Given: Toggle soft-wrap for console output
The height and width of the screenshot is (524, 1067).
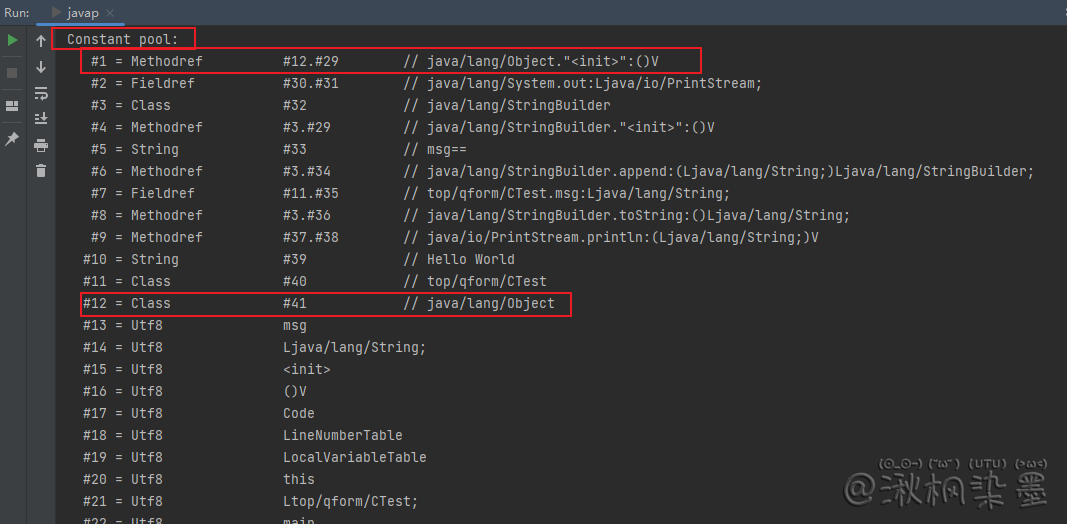Looking at the screenshot, I should 41,93.
